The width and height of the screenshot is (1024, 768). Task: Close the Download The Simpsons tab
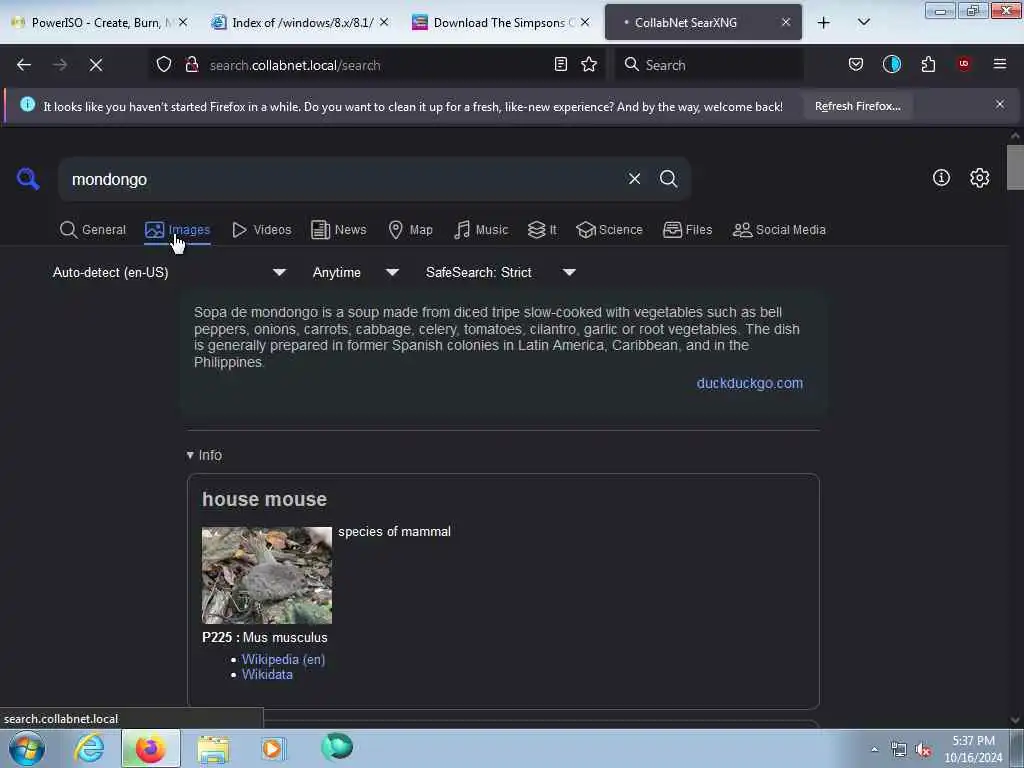coord(585,22)
